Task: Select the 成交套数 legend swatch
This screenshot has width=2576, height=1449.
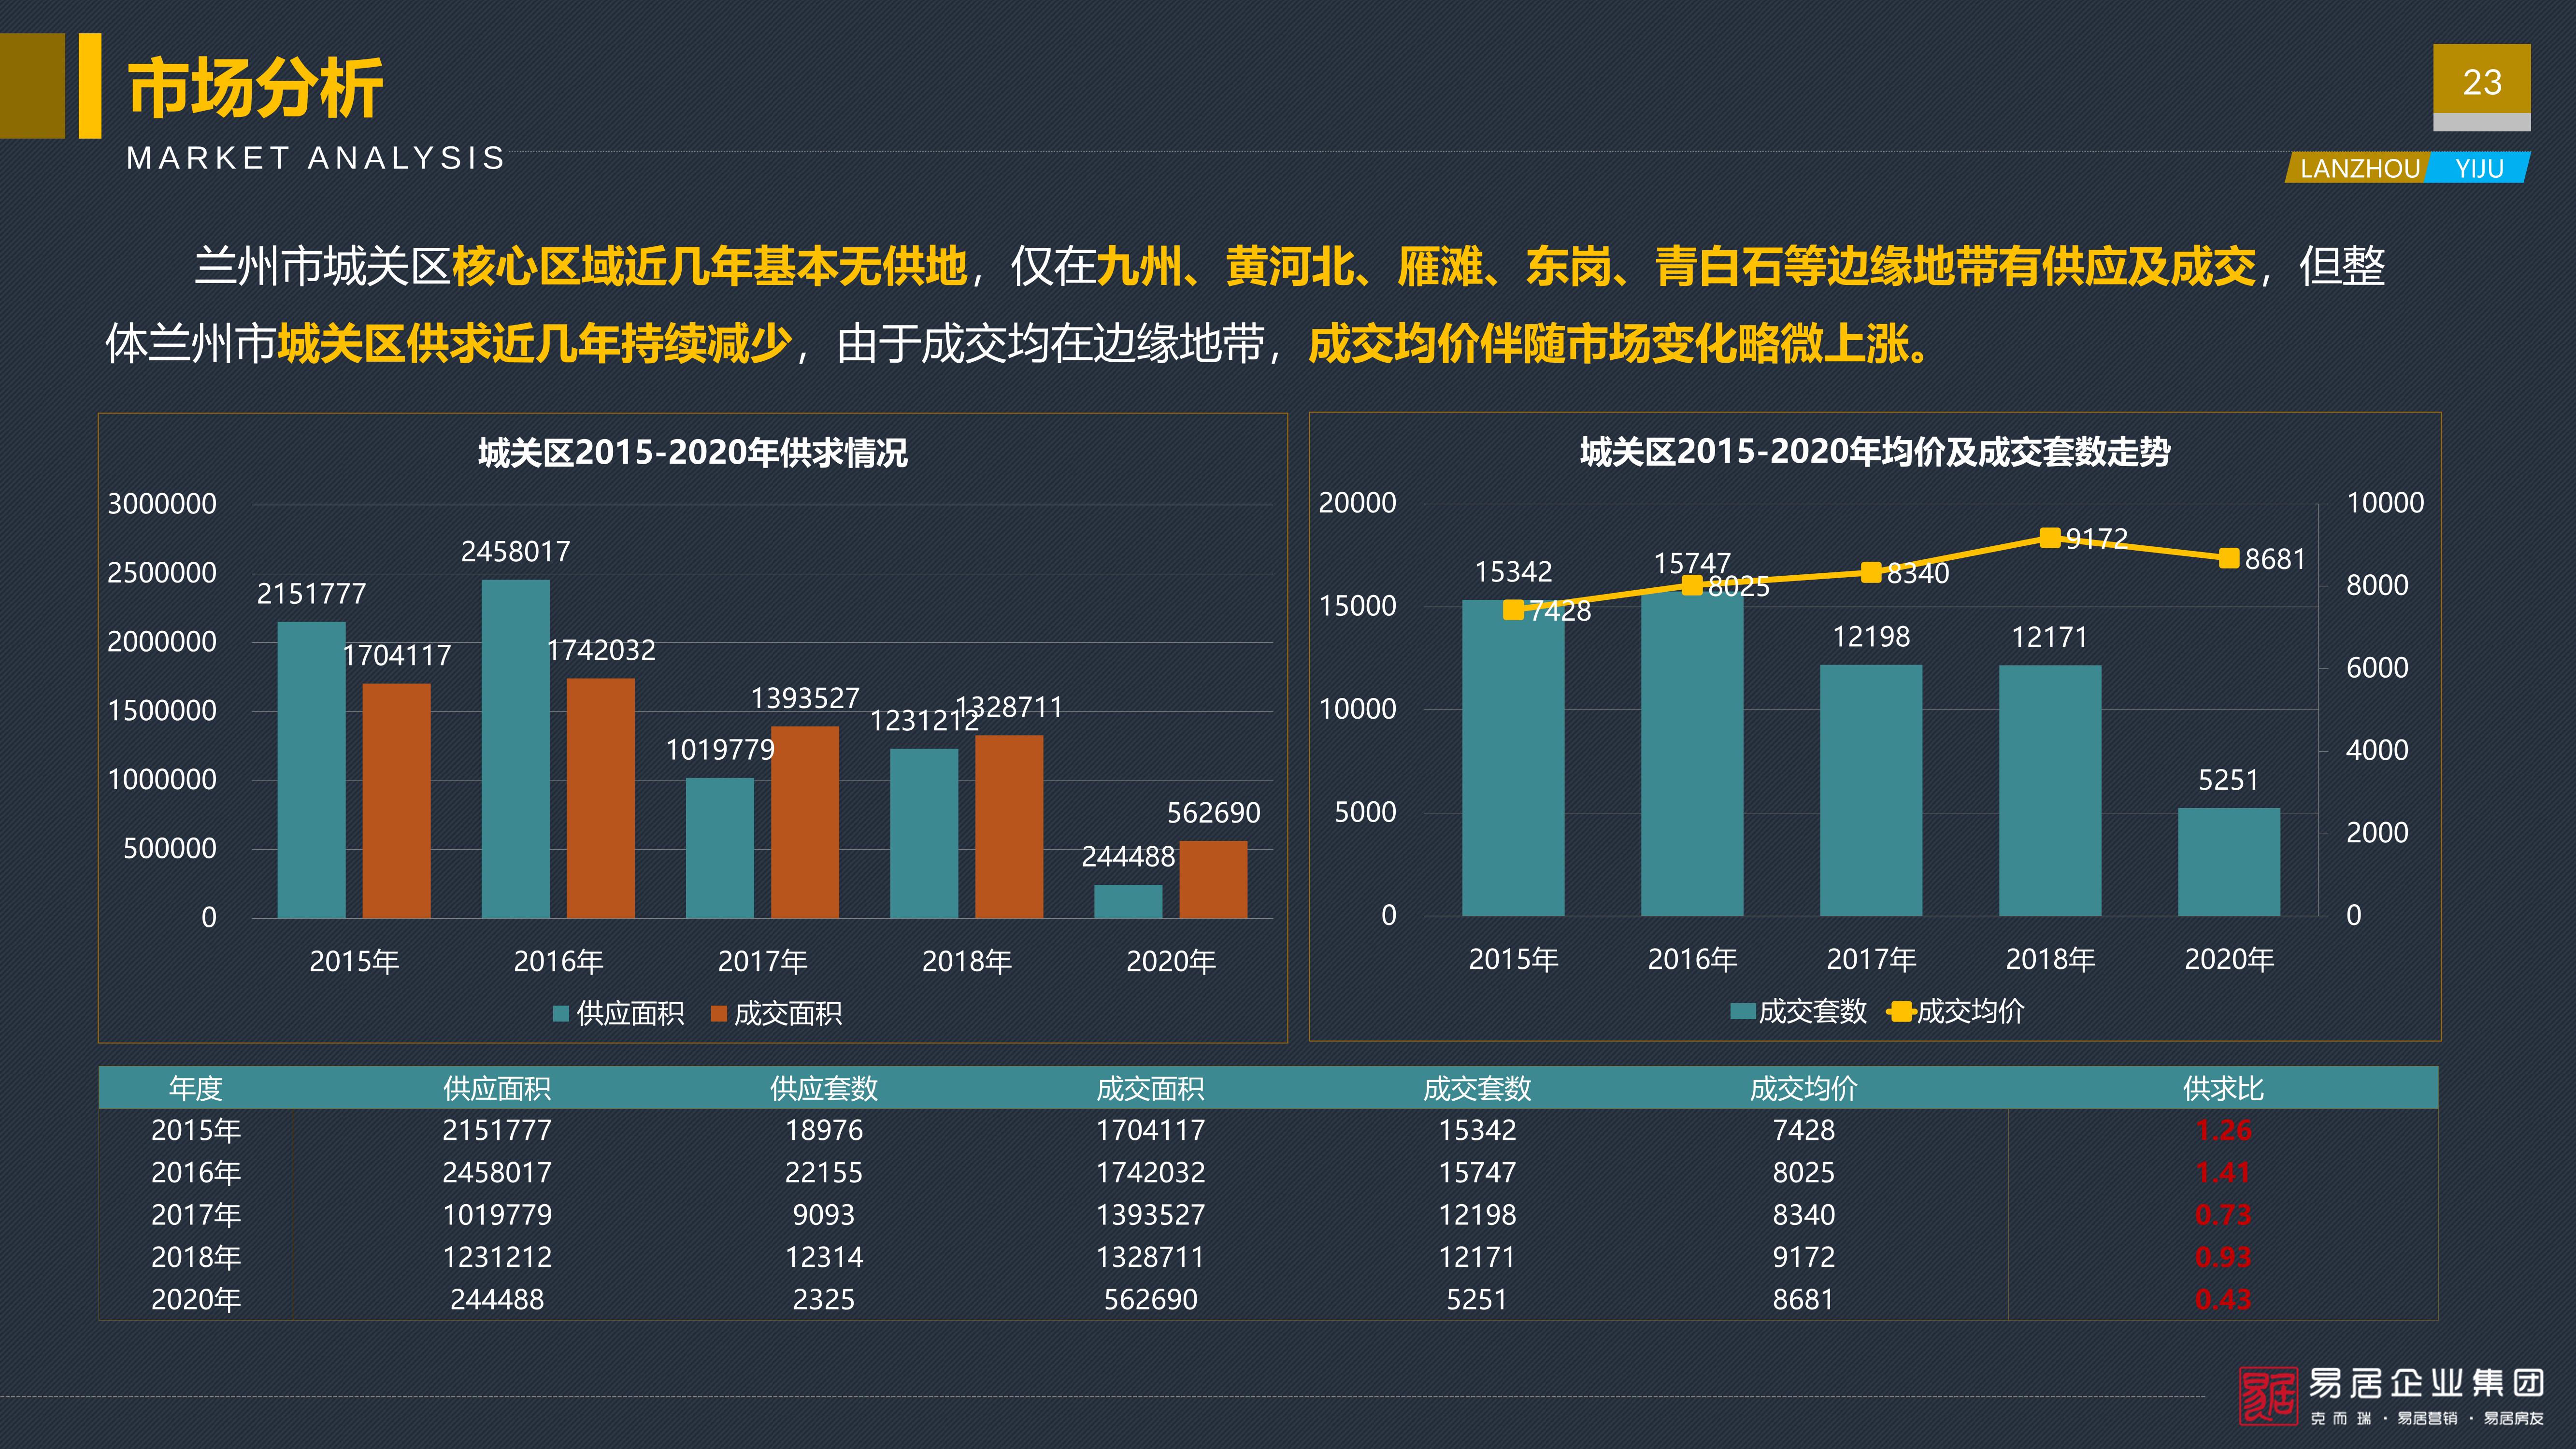Action: tap(1742, 1012)
